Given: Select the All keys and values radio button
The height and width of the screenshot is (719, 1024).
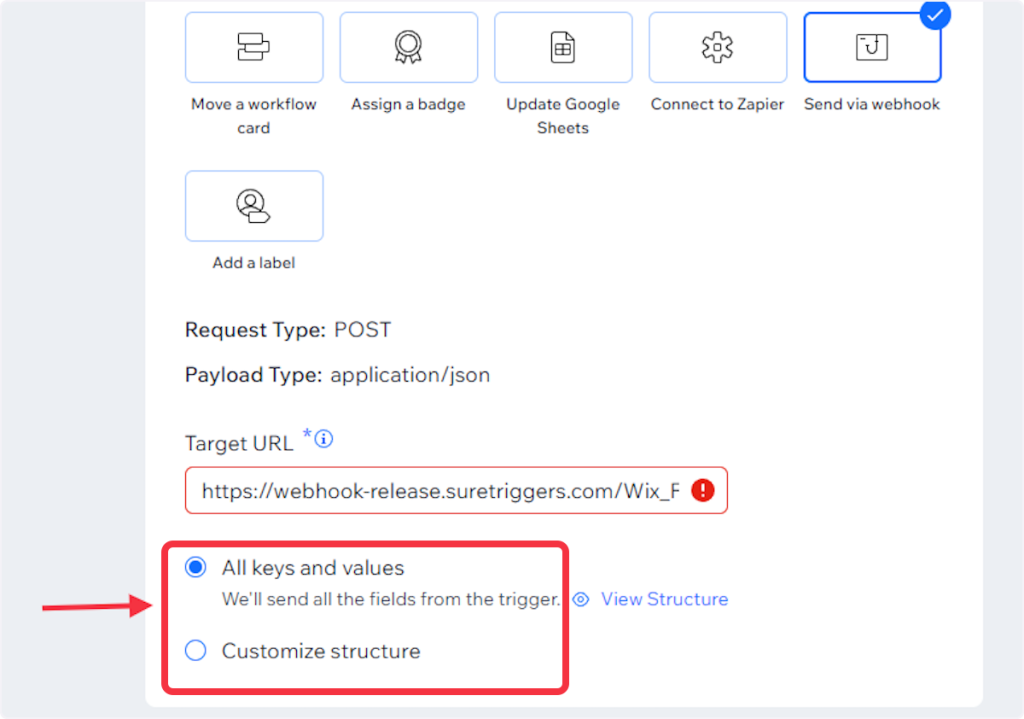Looking at the screenshot, I should pos(196,568).
